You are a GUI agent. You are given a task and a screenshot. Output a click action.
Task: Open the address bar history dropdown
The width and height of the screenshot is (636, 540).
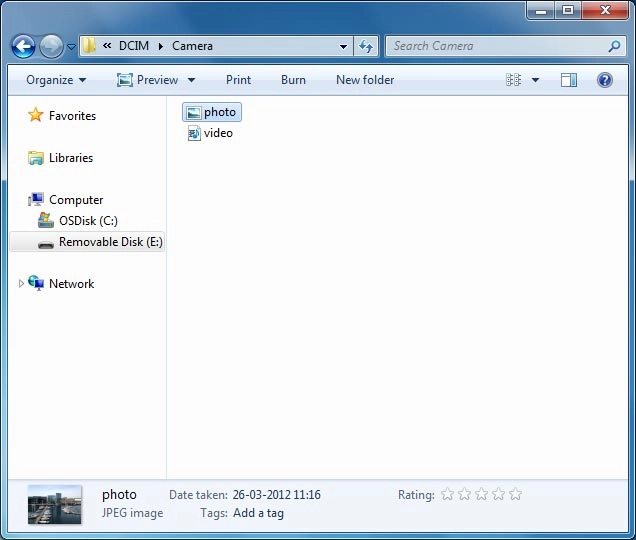click(x=344, y=46)
